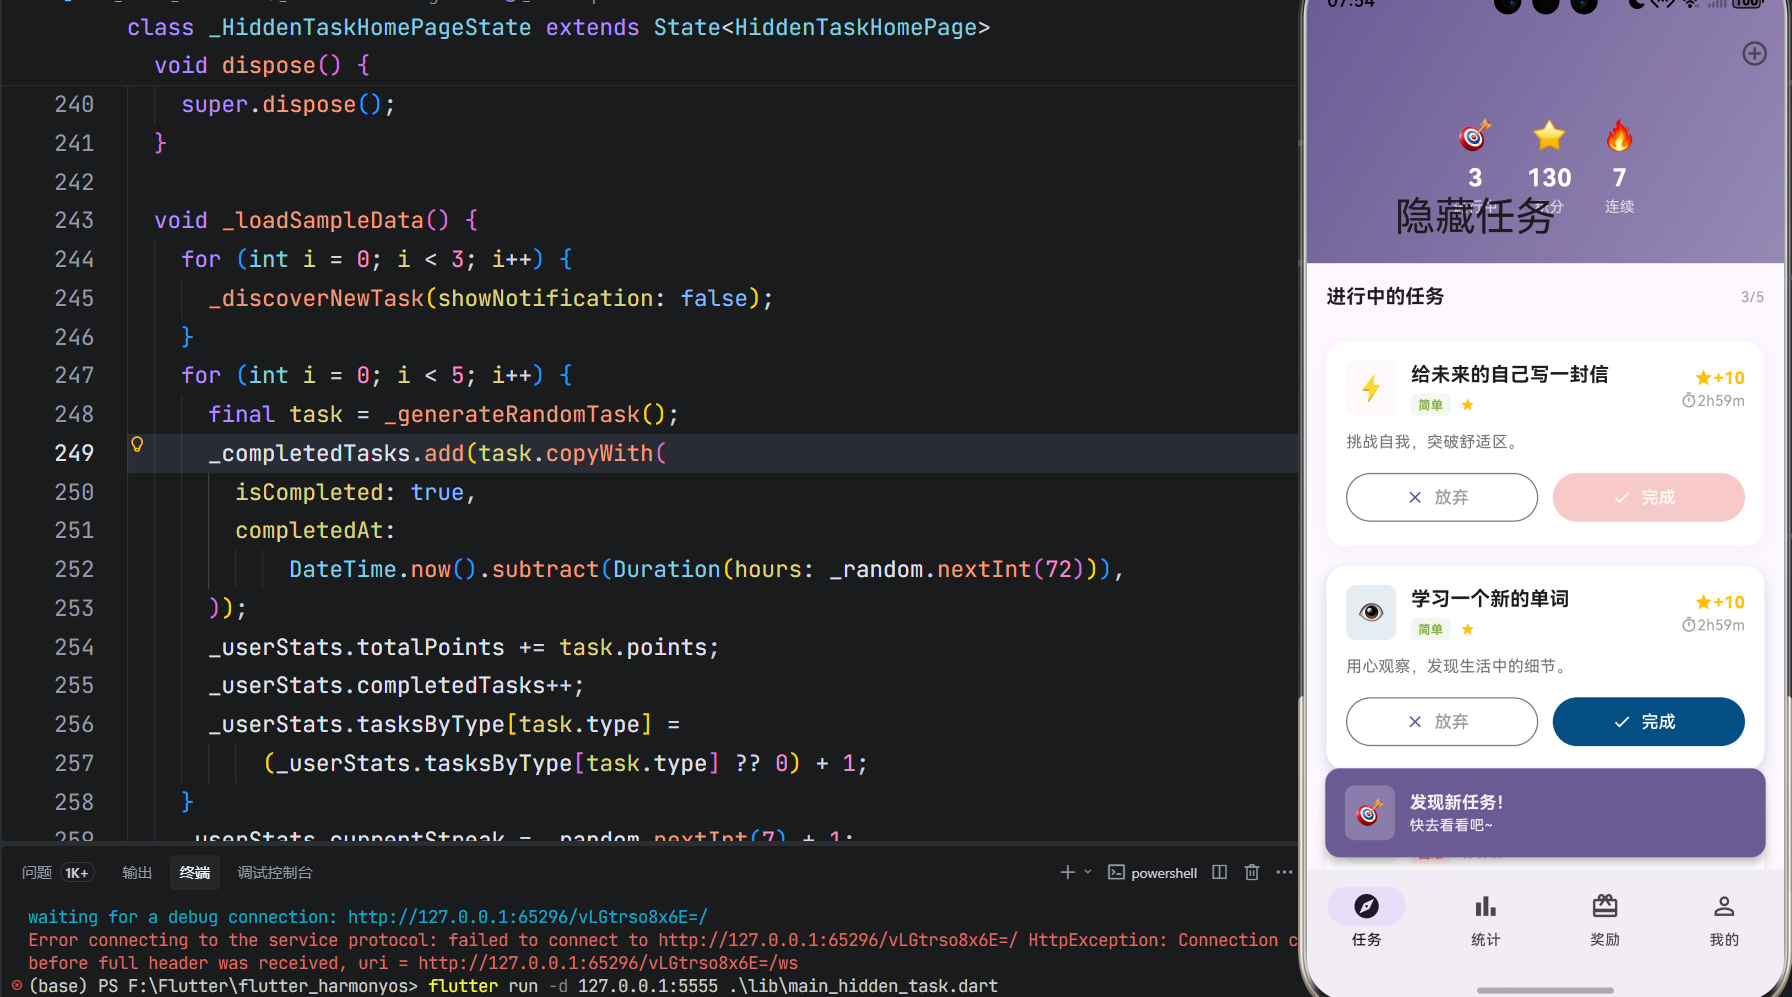The image size is (1792, 997).
Task: Click line number 243 in the gutter
Action: click(x=74, y=220)
